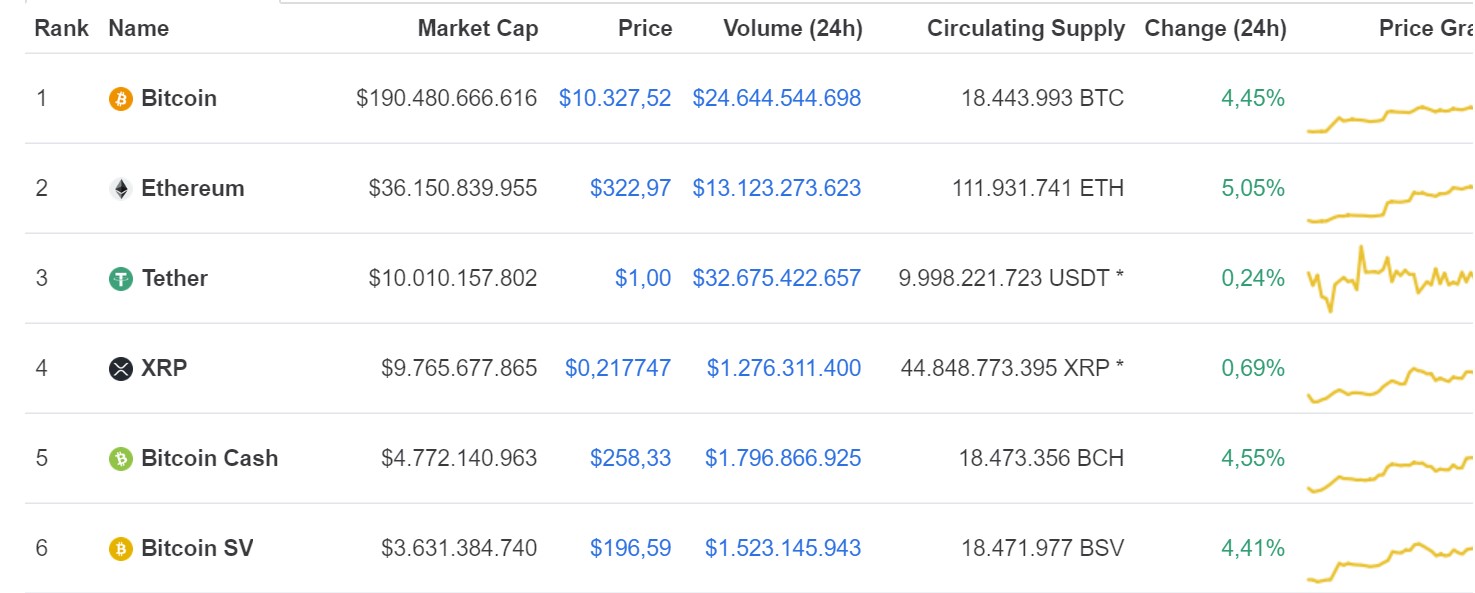Click Bitcoin SV volume $1.523.145.943 link
Viewport: 1475px width, 593px height.
(x=783, y=548)
